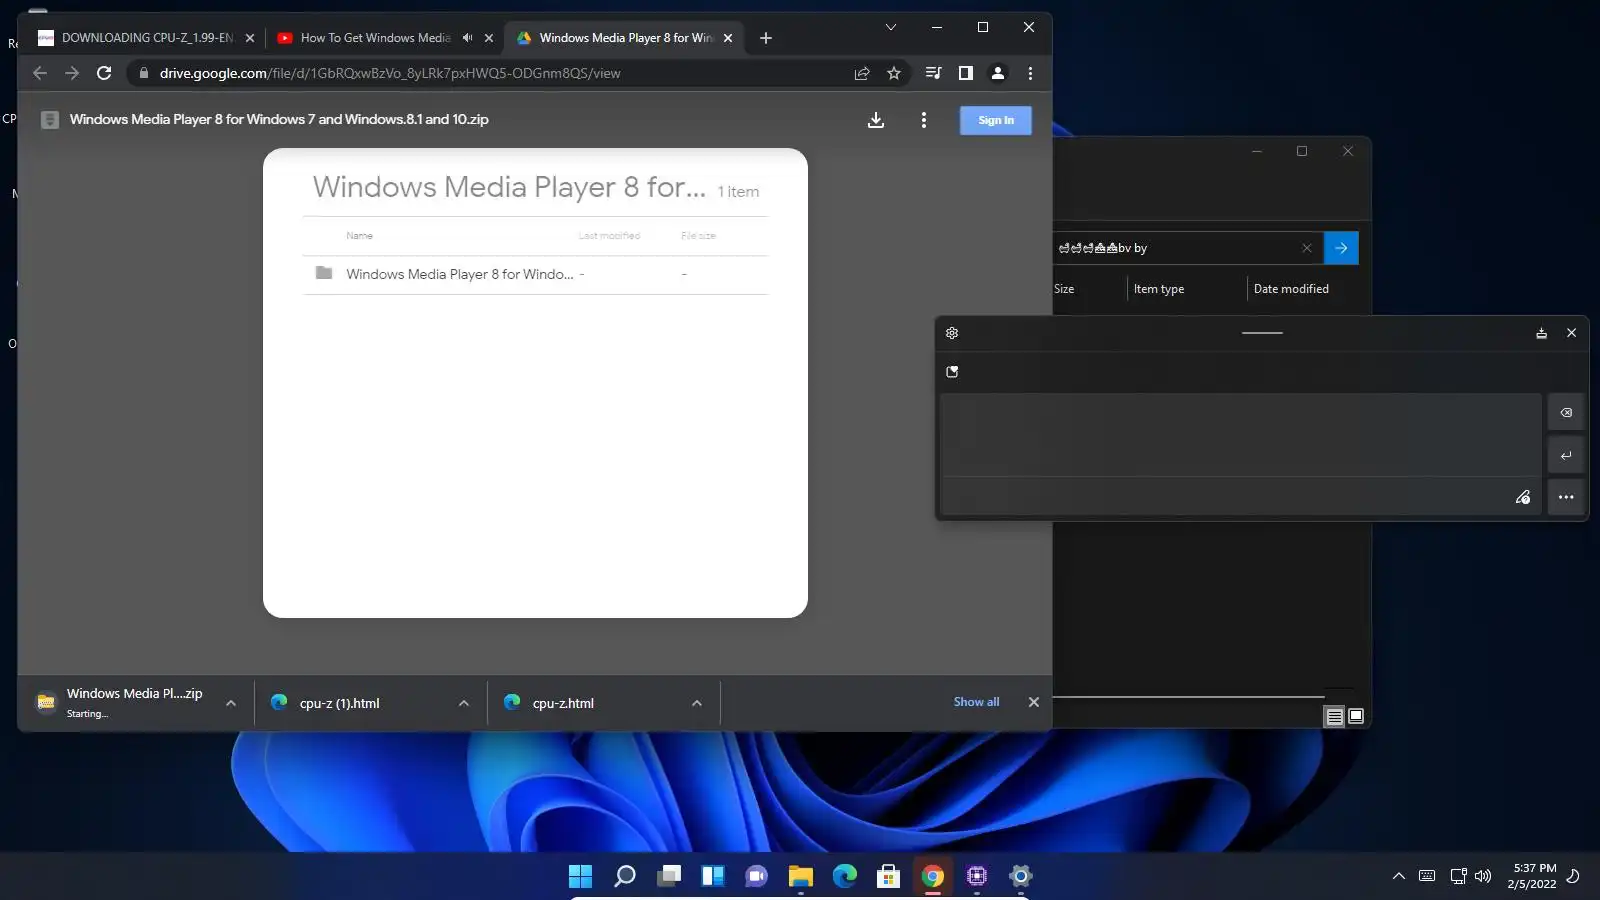
Task: Toggle Chrome side panel
Action: click(966, 73)
